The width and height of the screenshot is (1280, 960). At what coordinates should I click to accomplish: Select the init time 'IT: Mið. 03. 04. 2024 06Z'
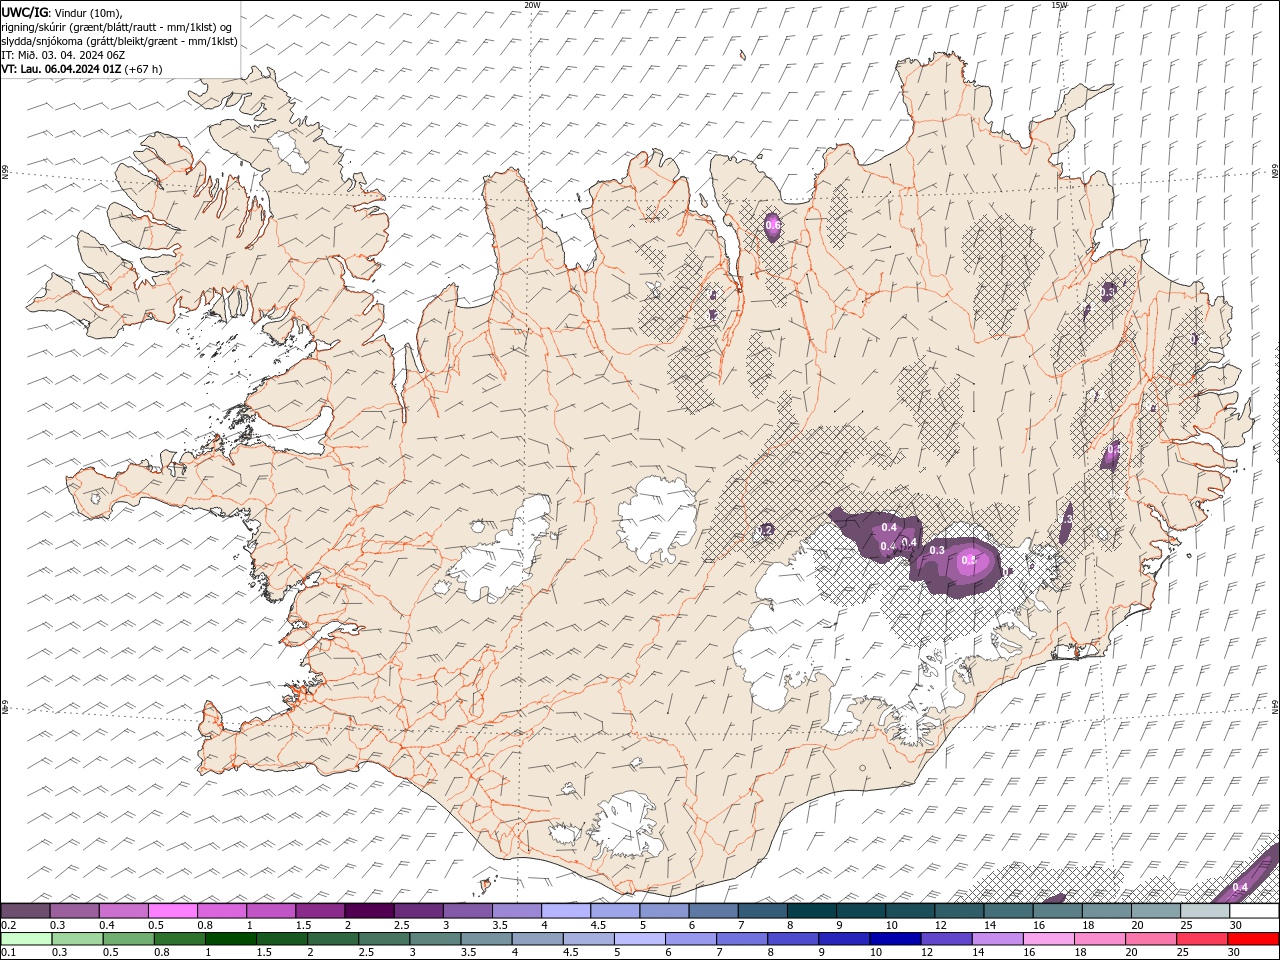pos(63,55)
